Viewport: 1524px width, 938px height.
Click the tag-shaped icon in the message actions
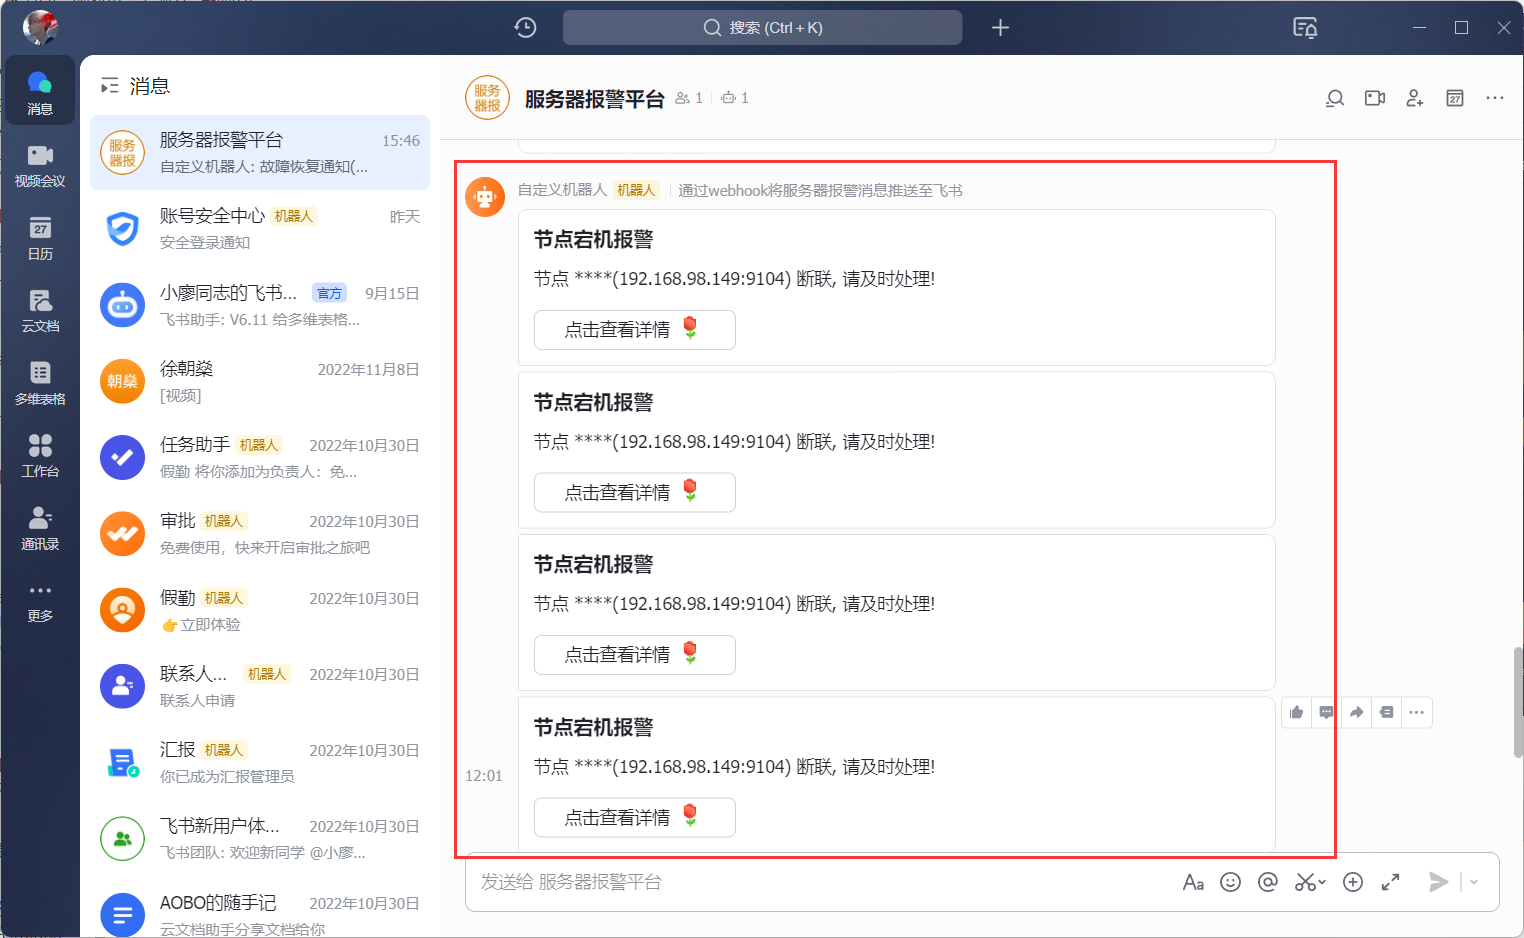(x=1387, y=712)
